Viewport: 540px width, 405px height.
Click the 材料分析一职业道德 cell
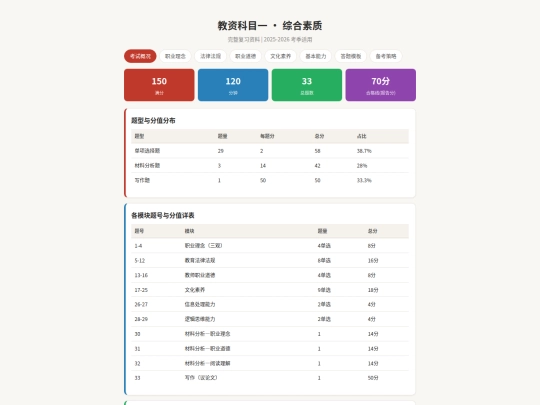207,349
